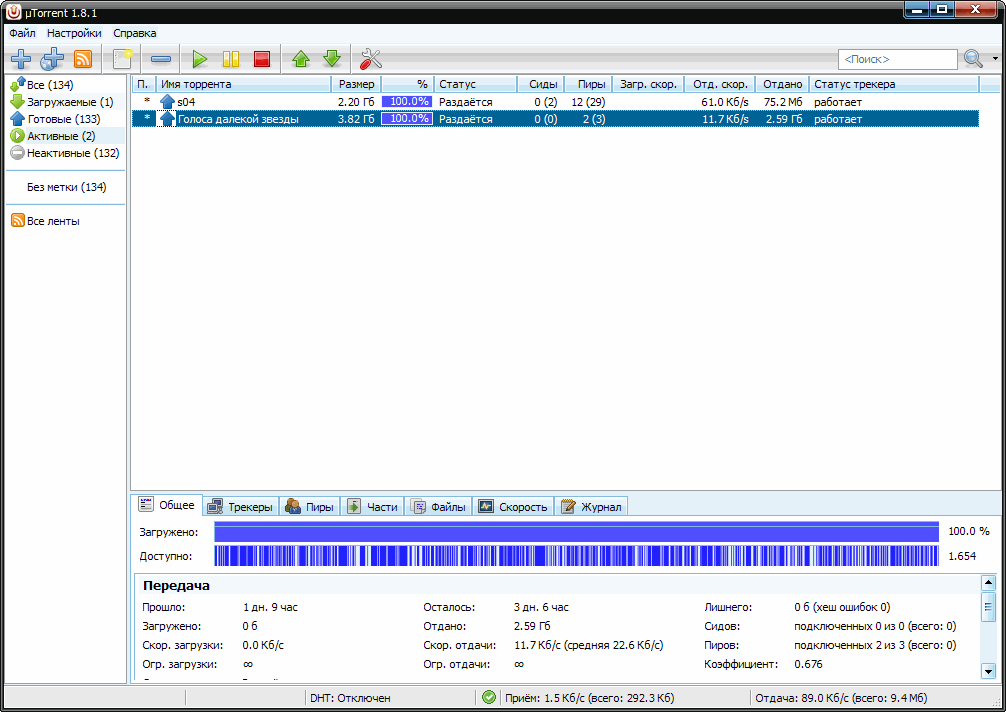Image resolution: width=1006 pixels, height=712 pixels.
Task: Select Неактивные (132) in the sidebar
Action: (x=64, y=153)
